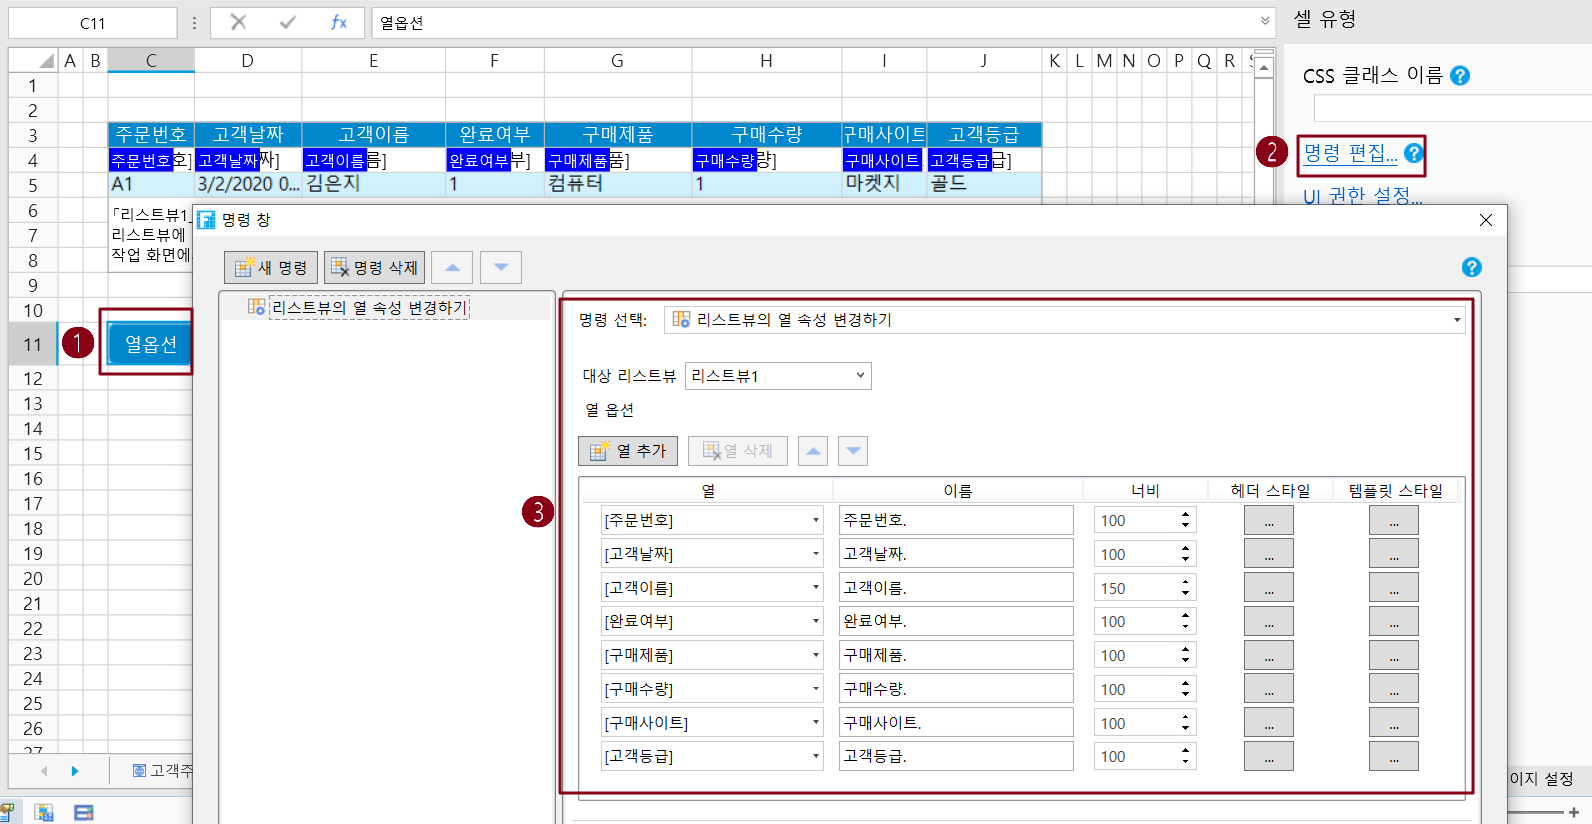The width and height of the screenshot is (1592, 824).
Task: Click the fx insert function icon
Action: (339, 22)
